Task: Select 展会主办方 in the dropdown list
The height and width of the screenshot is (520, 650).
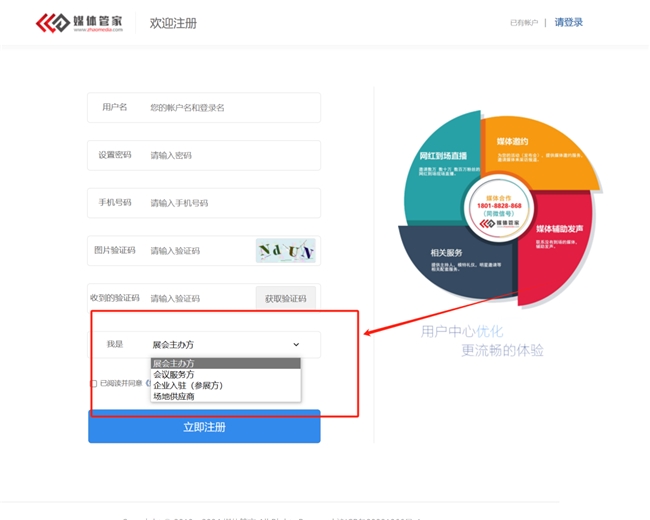Action: click(225, 363)
